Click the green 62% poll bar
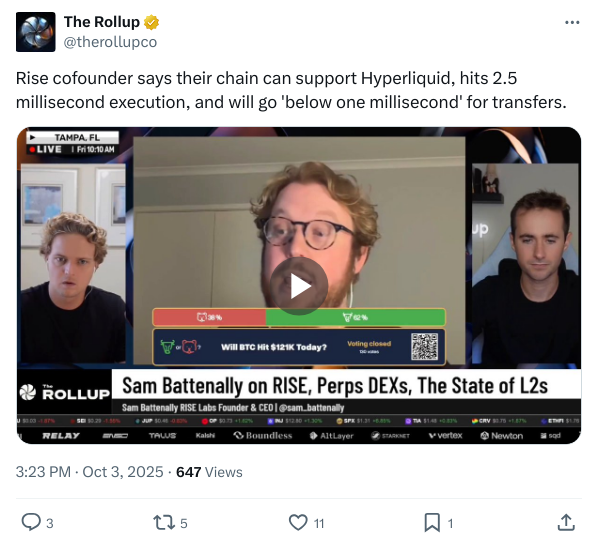 355,317
